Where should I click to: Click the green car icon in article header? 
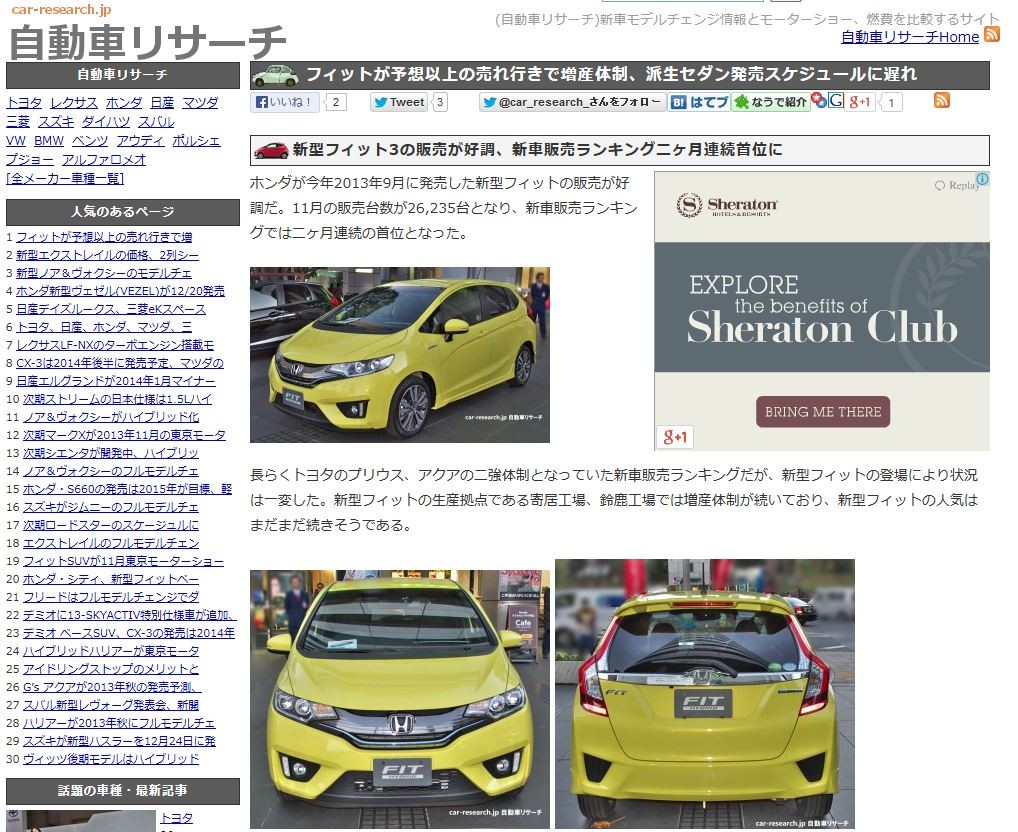tap(275, 76)
